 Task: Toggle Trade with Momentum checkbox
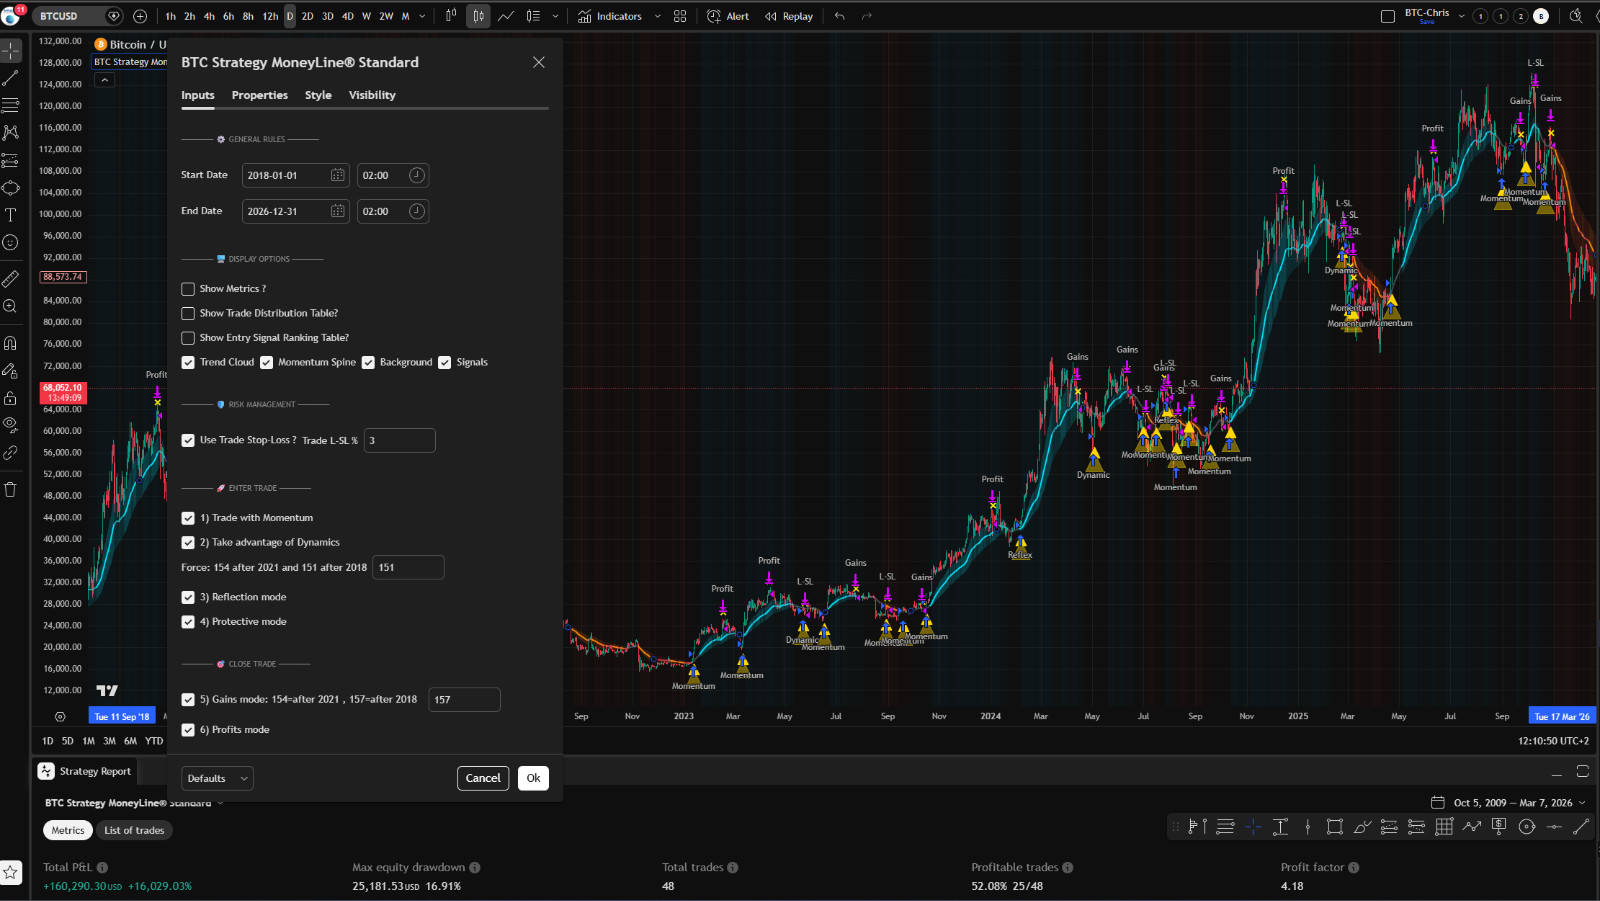[188, 518]
